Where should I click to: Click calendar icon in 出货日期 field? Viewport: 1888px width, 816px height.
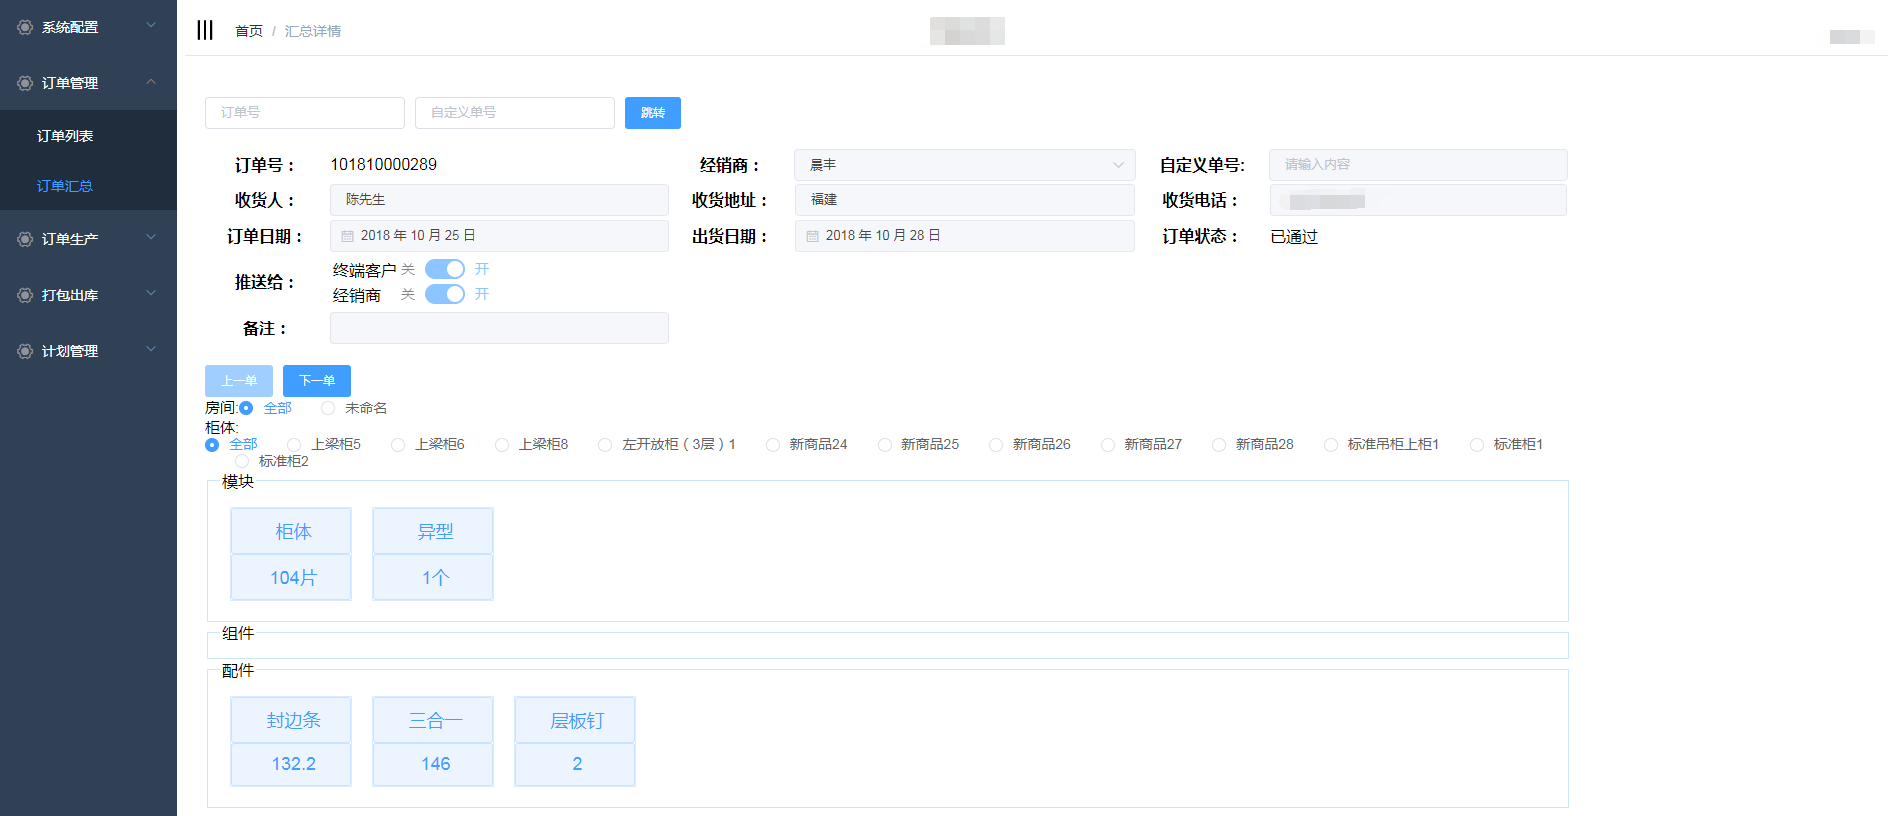pyautogui.click(x=813, y=236)
